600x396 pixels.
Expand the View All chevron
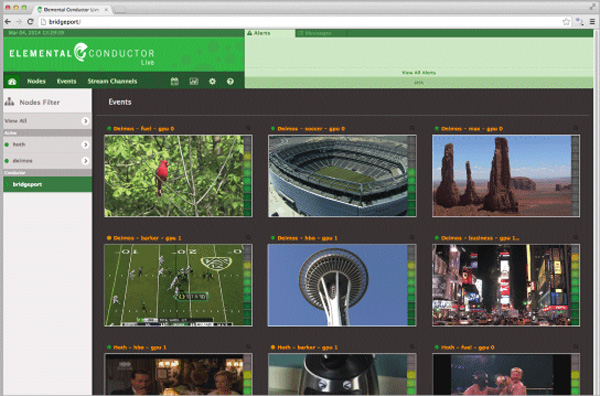85,121
